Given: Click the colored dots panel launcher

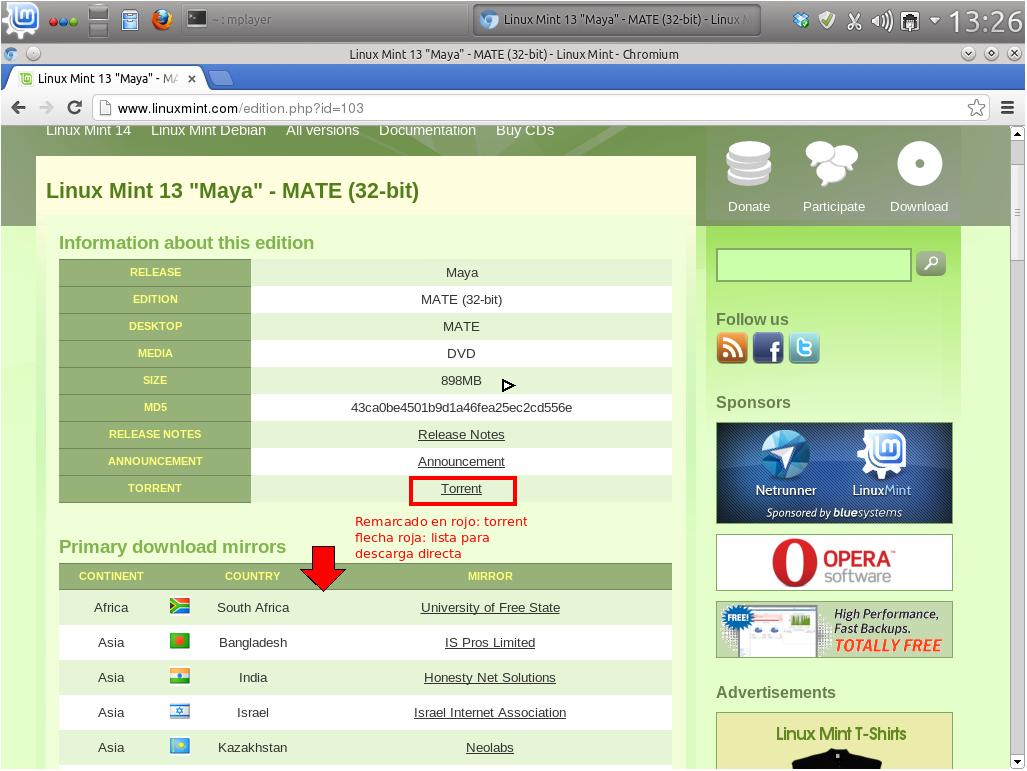Looking at the screenshot, I should click(x=64, y=21).
